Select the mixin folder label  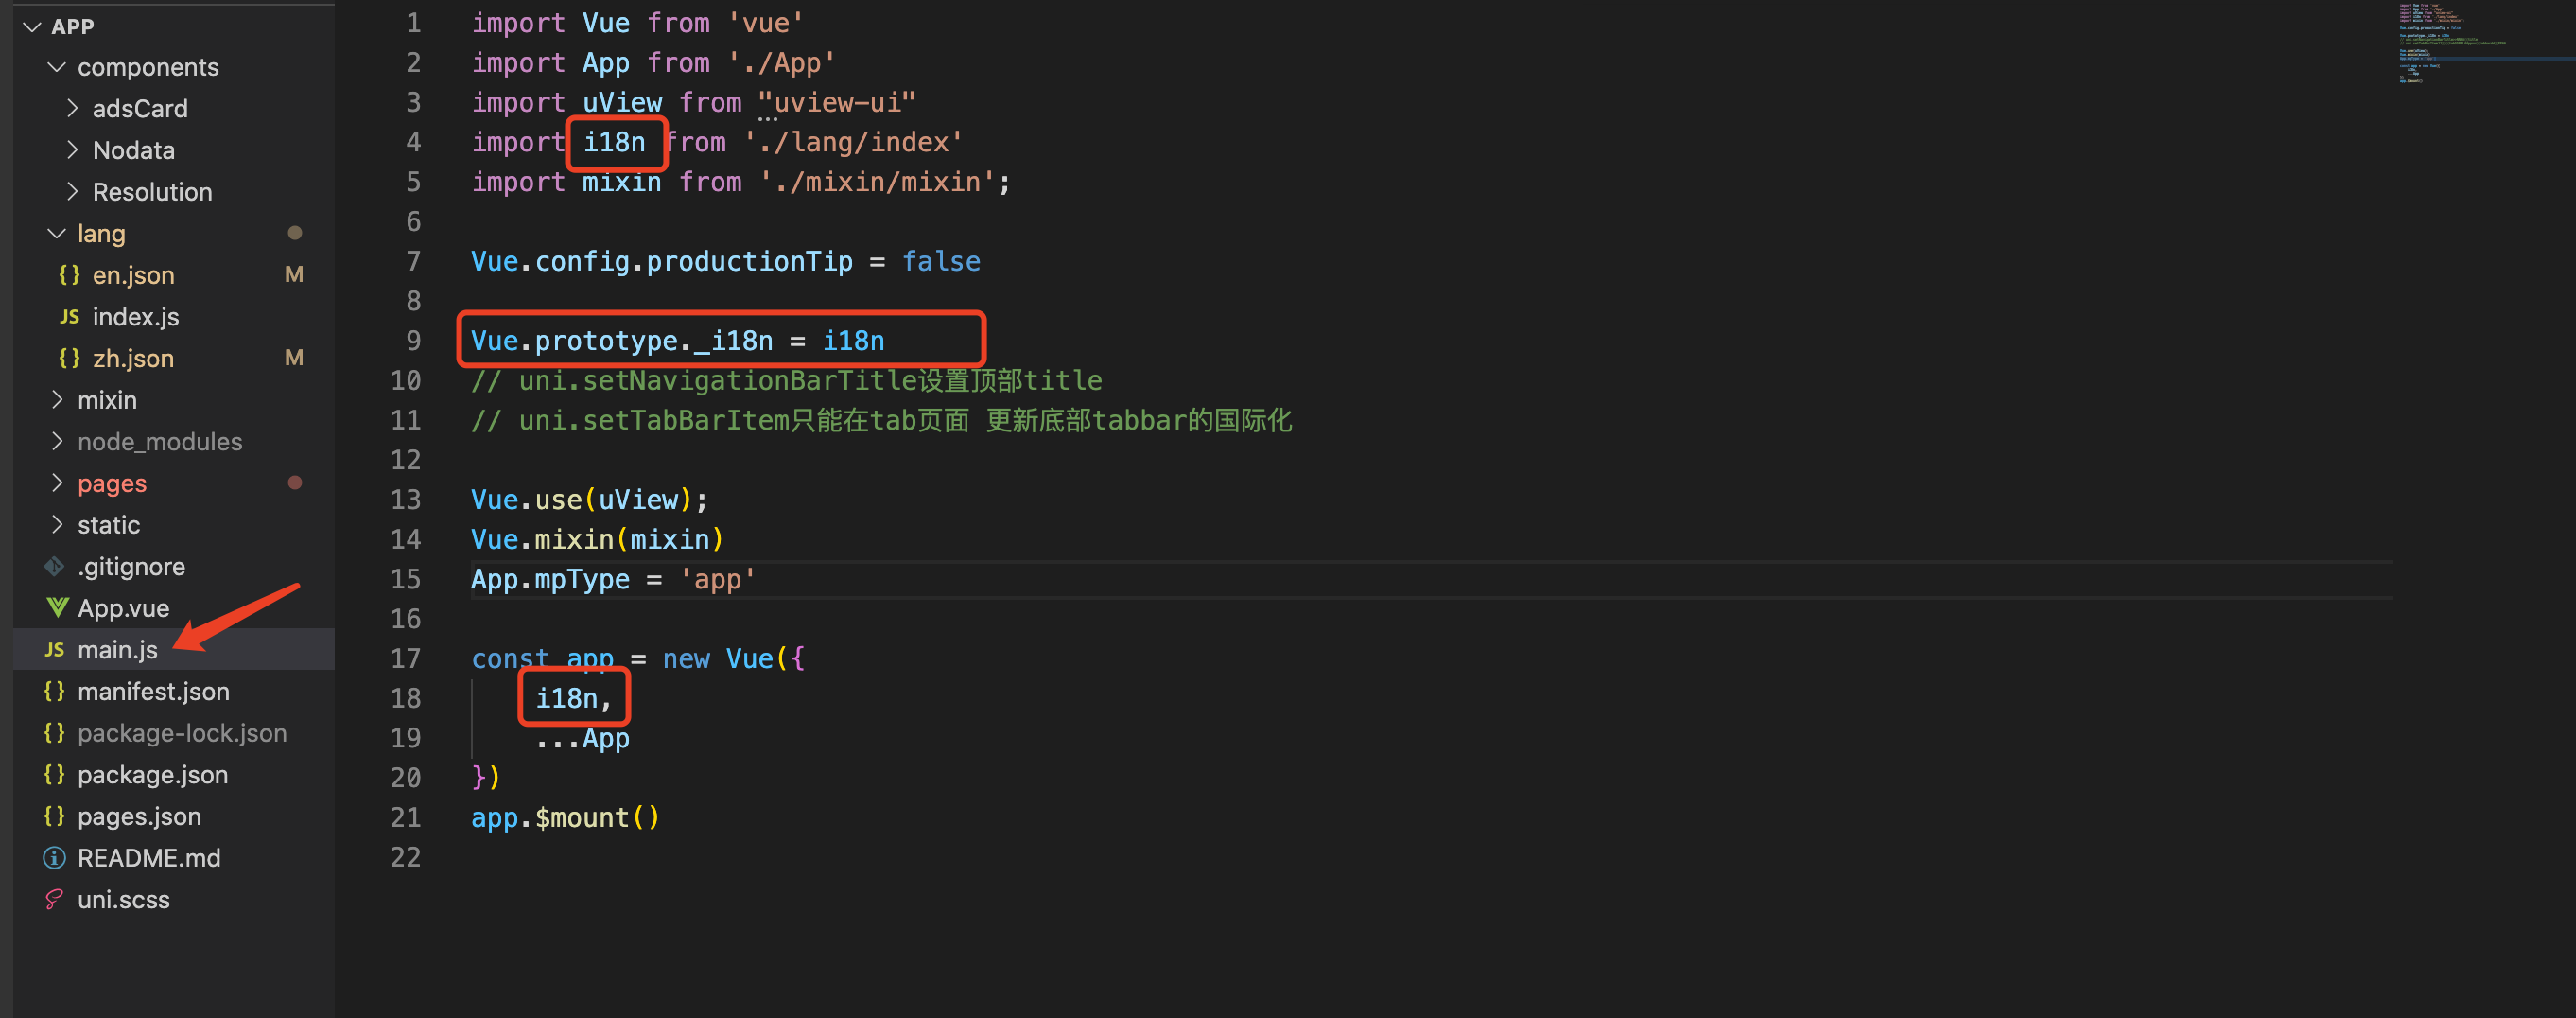pyautogui.click(x=107, y=400)
